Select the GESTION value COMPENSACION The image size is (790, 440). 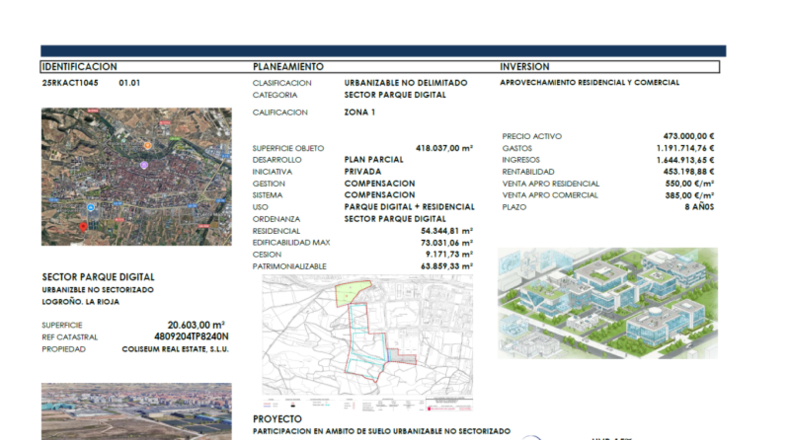point(380,183)
